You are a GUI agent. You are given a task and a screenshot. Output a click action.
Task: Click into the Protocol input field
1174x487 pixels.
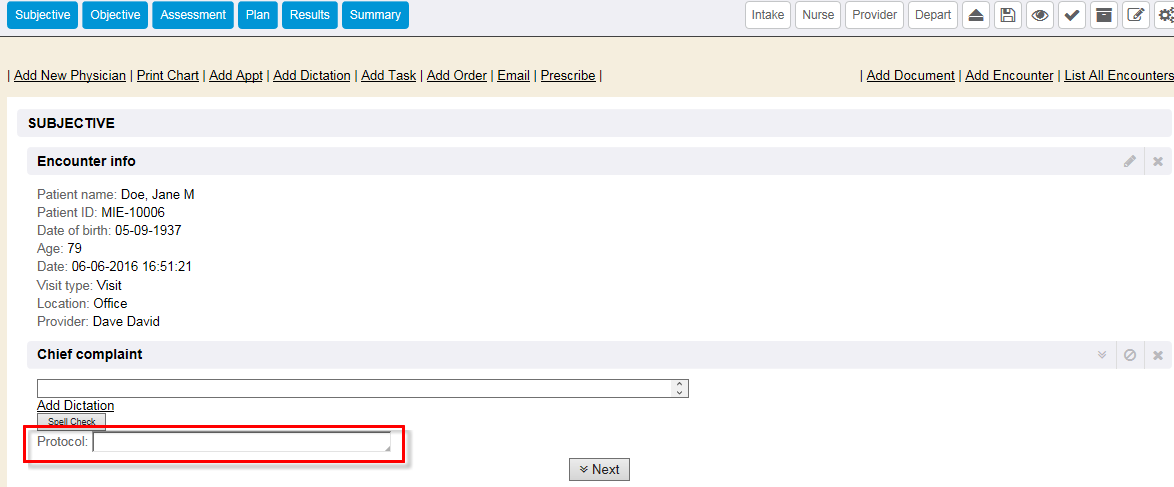(242, 442)
